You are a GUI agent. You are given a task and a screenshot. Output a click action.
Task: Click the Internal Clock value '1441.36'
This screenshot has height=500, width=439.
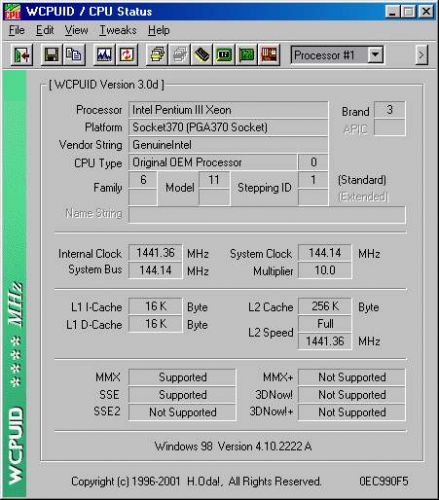pyautogui.click(x=155, y=253)
